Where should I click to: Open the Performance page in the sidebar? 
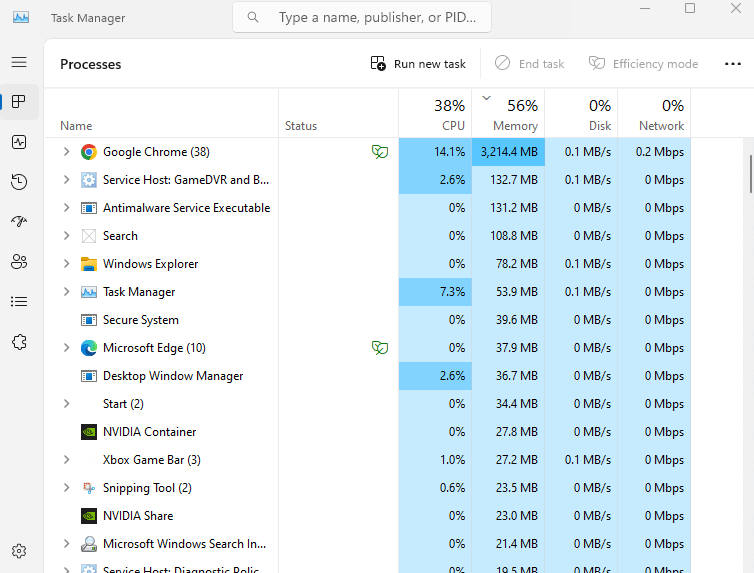click(19, 142)
